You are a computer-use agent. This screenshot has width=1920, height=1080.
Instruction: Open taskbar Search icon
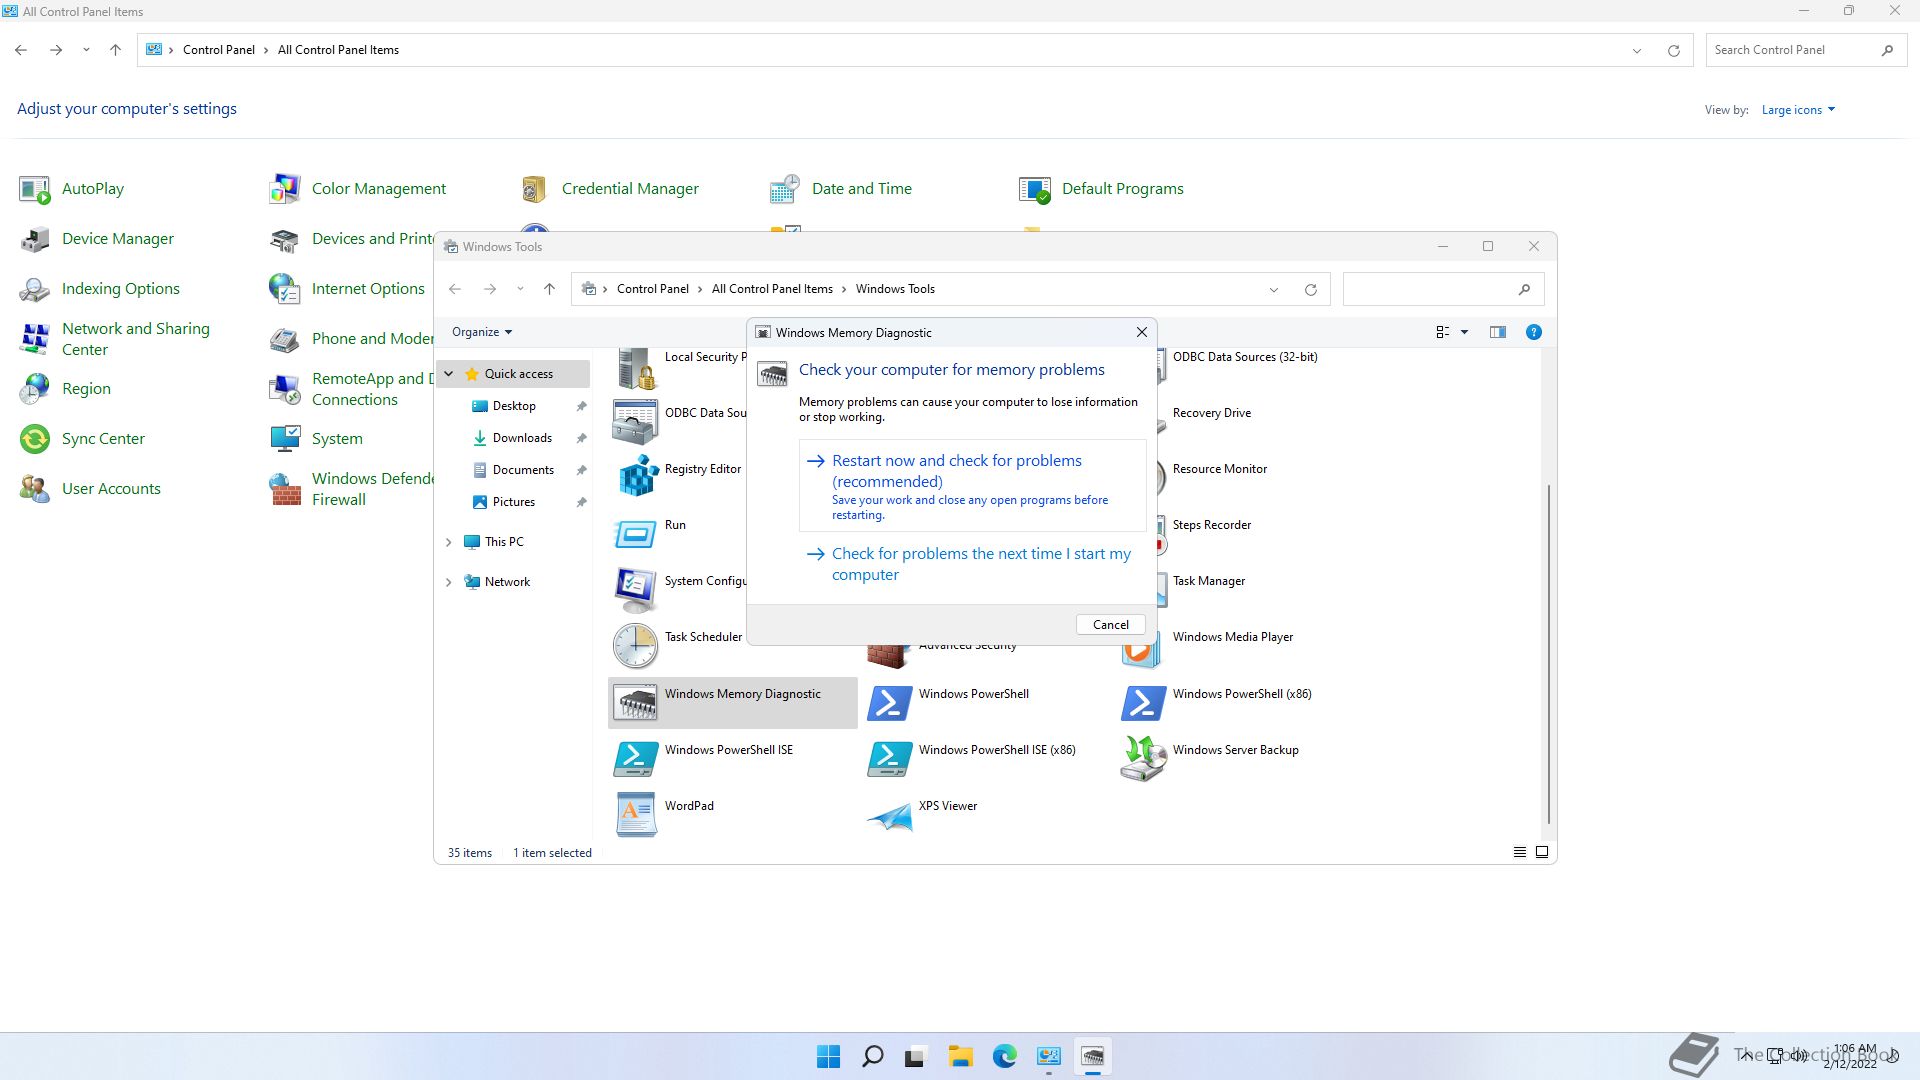872,1057
